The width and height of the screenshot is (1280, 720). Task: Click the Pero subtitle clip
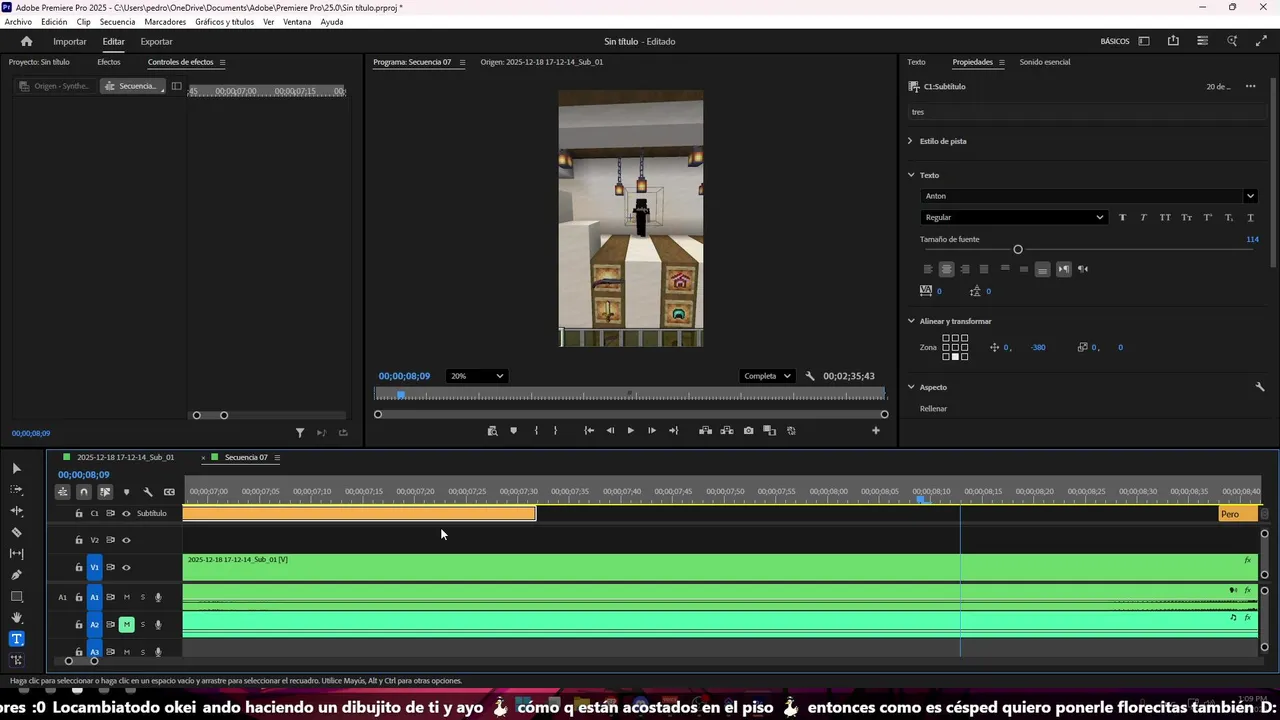click(x=1238, y=514)
